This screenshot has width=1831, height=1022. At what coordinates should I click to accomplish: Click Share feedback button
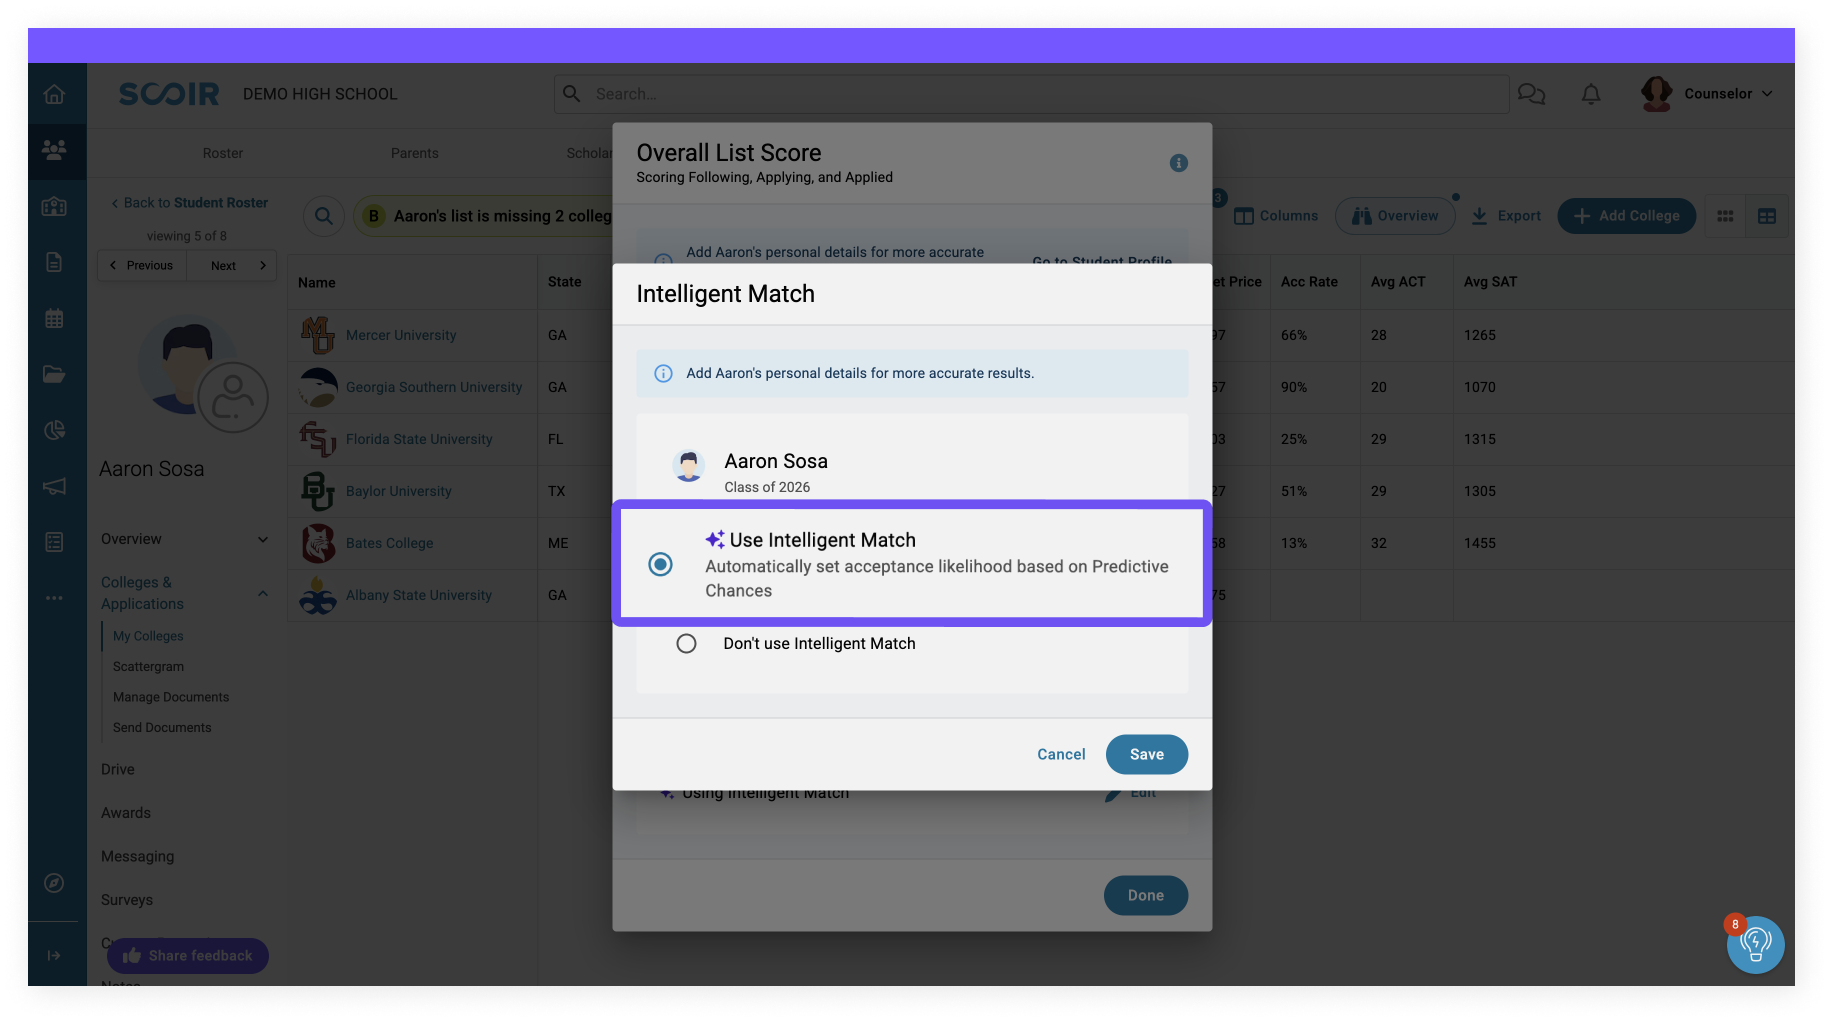click(x=188, y=956)
